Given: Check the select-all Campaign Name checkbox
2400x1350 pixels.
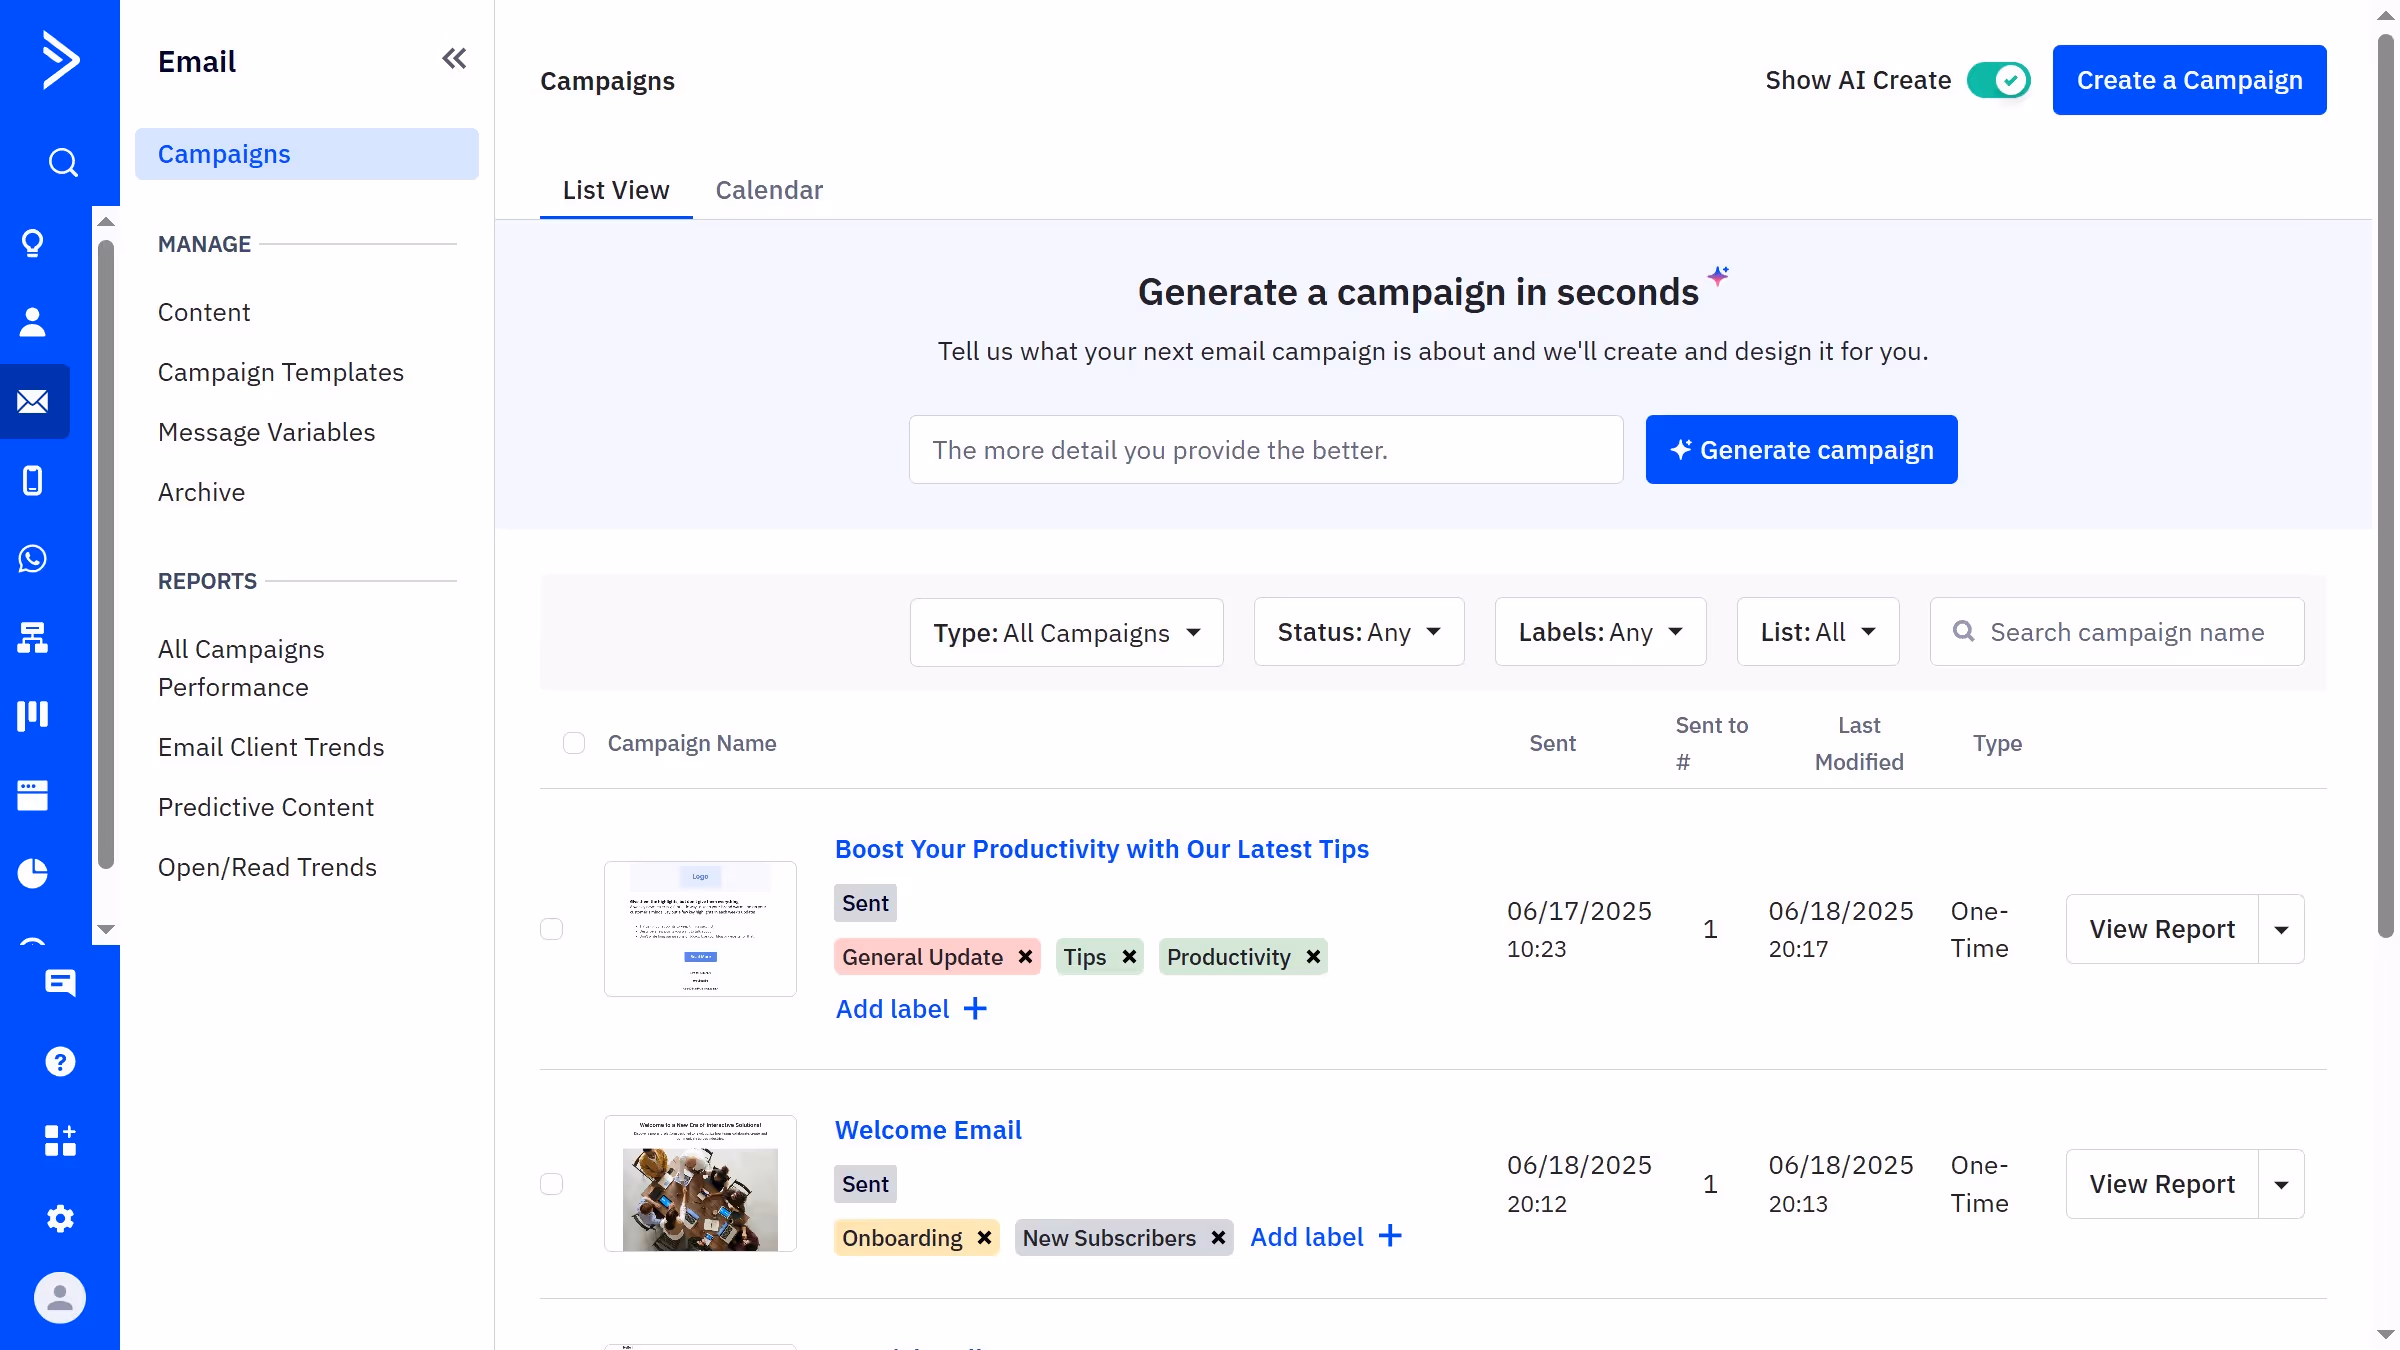Looking at the screenshot, I should pos(574,743).
